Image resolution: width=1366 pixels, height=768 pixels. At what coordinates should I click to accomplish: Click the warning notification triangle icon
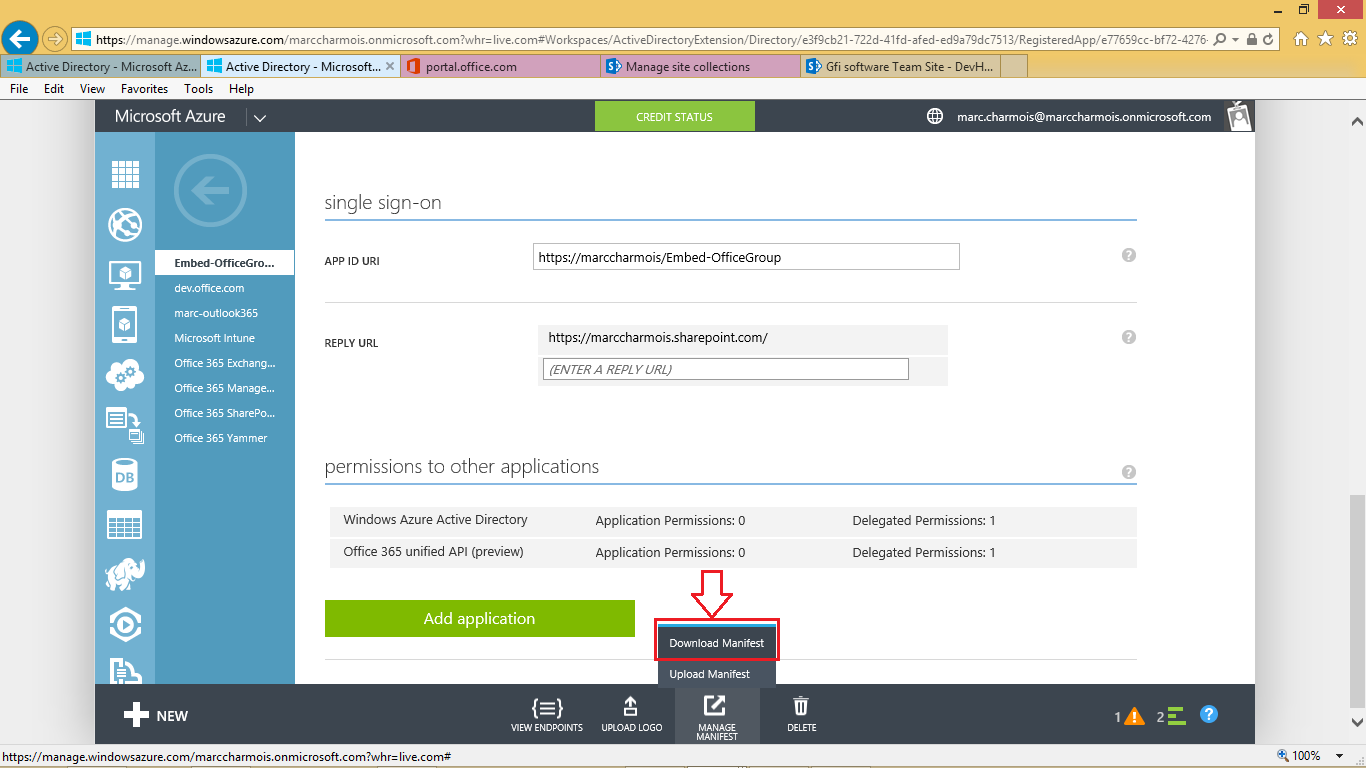[x=1134, y=715]
